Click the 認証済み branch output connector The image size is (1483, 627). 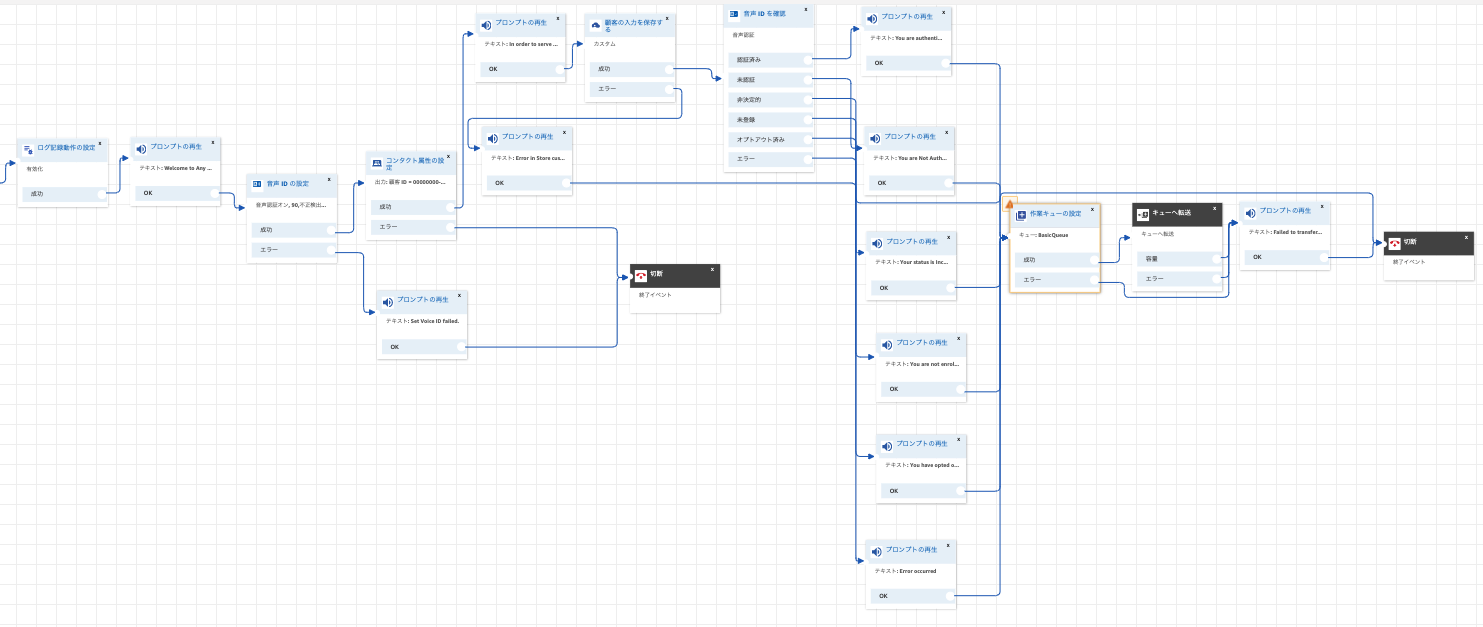[x=805, y=60]
